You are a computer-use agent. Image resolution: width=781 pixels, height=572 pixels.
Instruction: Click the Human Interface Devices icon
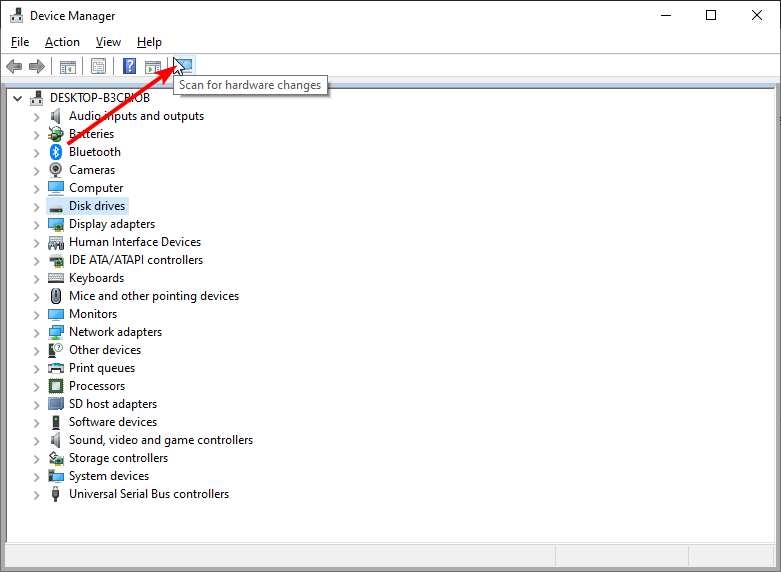pyautogui.click(x=56, y=242)
